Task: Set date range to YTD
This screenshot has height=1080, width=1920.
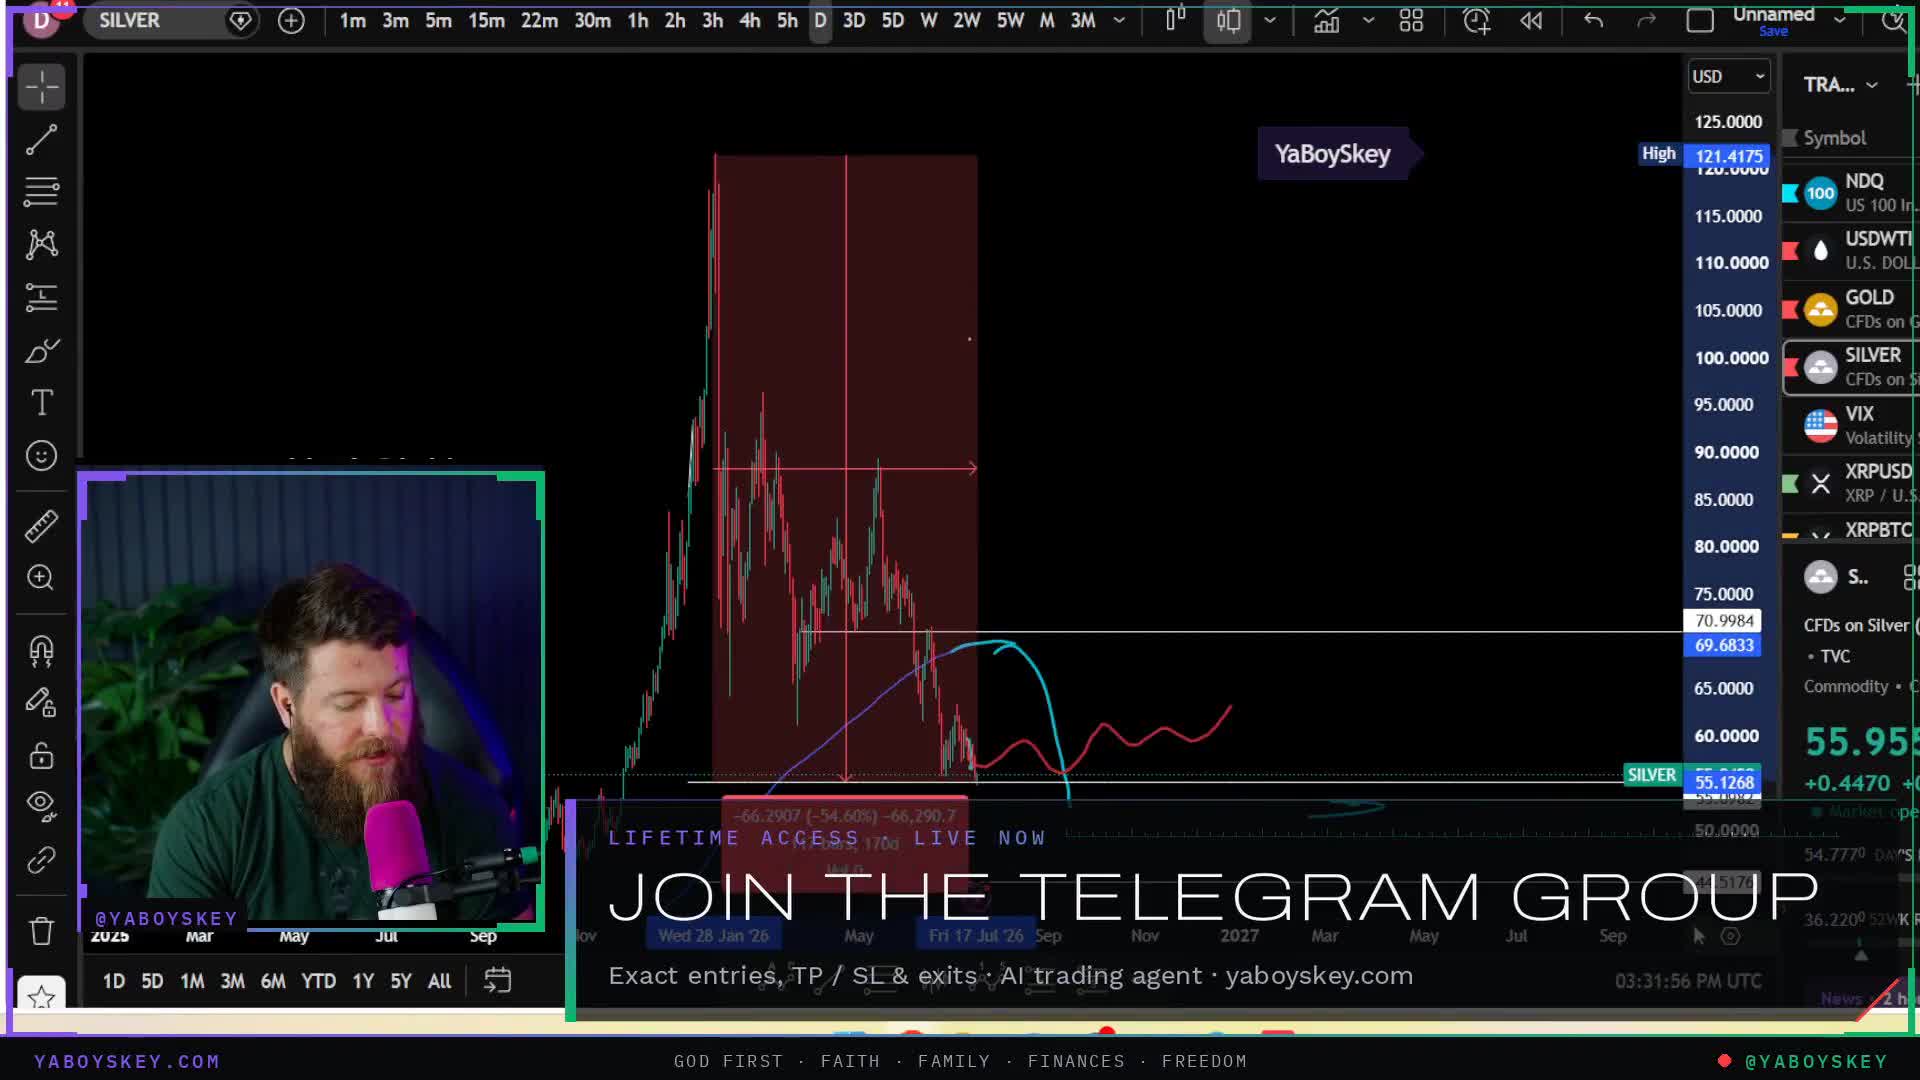Action: coord(319,981)
